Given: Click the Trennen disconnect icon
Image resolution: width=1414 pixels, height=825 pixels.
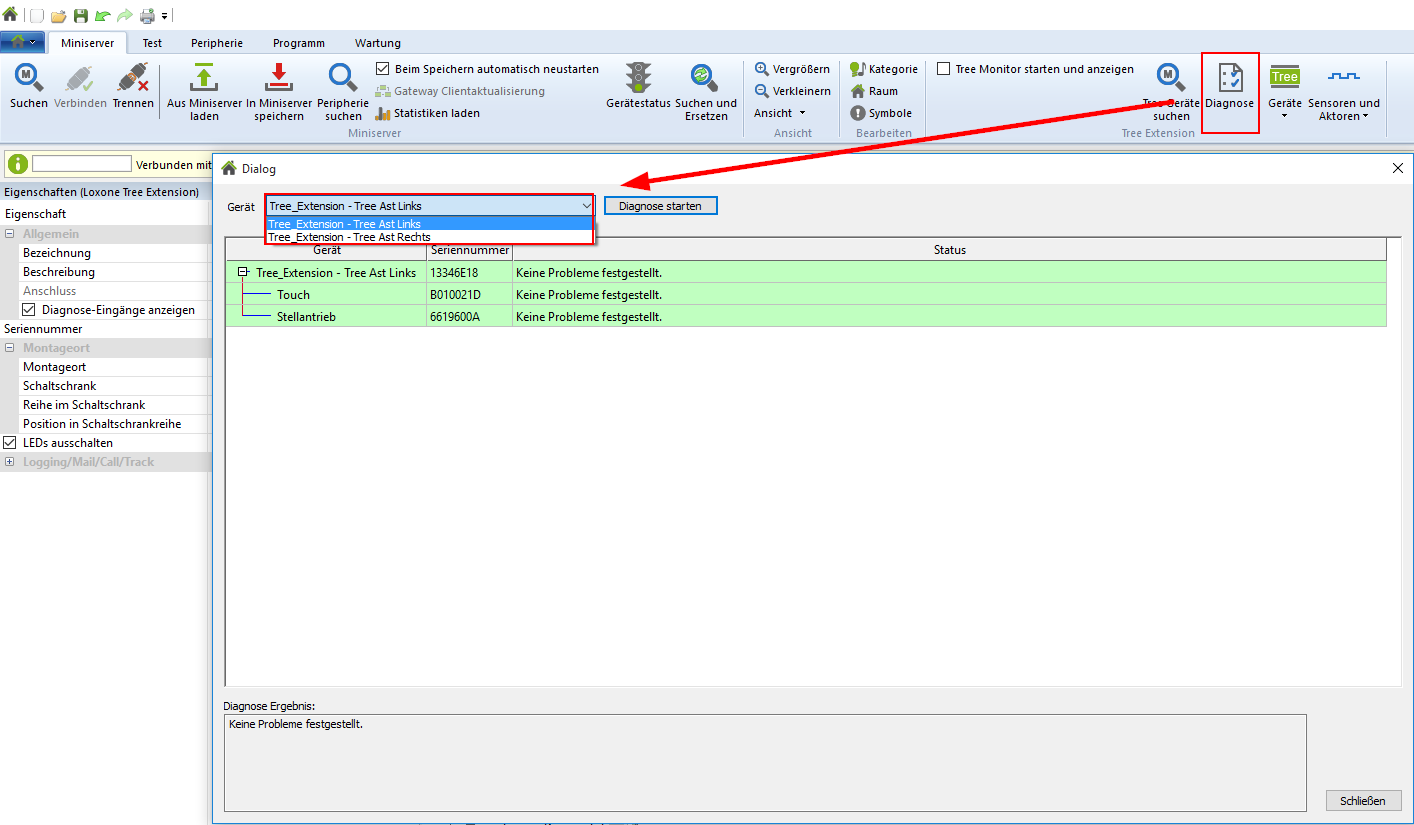Looking at the screenshot, I should (133, 79).
